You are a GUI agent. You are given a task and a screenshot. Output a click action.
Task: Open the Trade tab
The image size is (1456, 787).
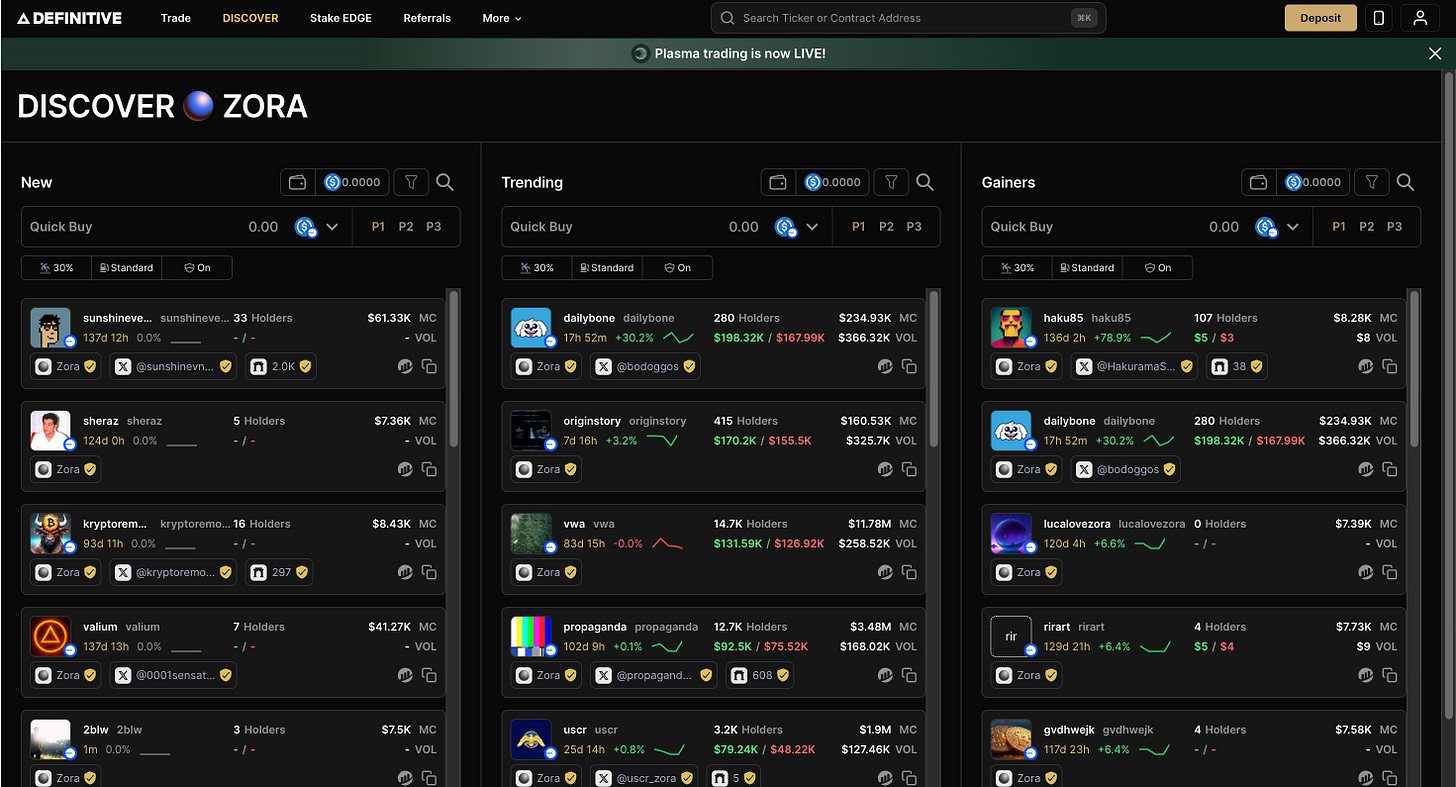[x=176, y=18]
